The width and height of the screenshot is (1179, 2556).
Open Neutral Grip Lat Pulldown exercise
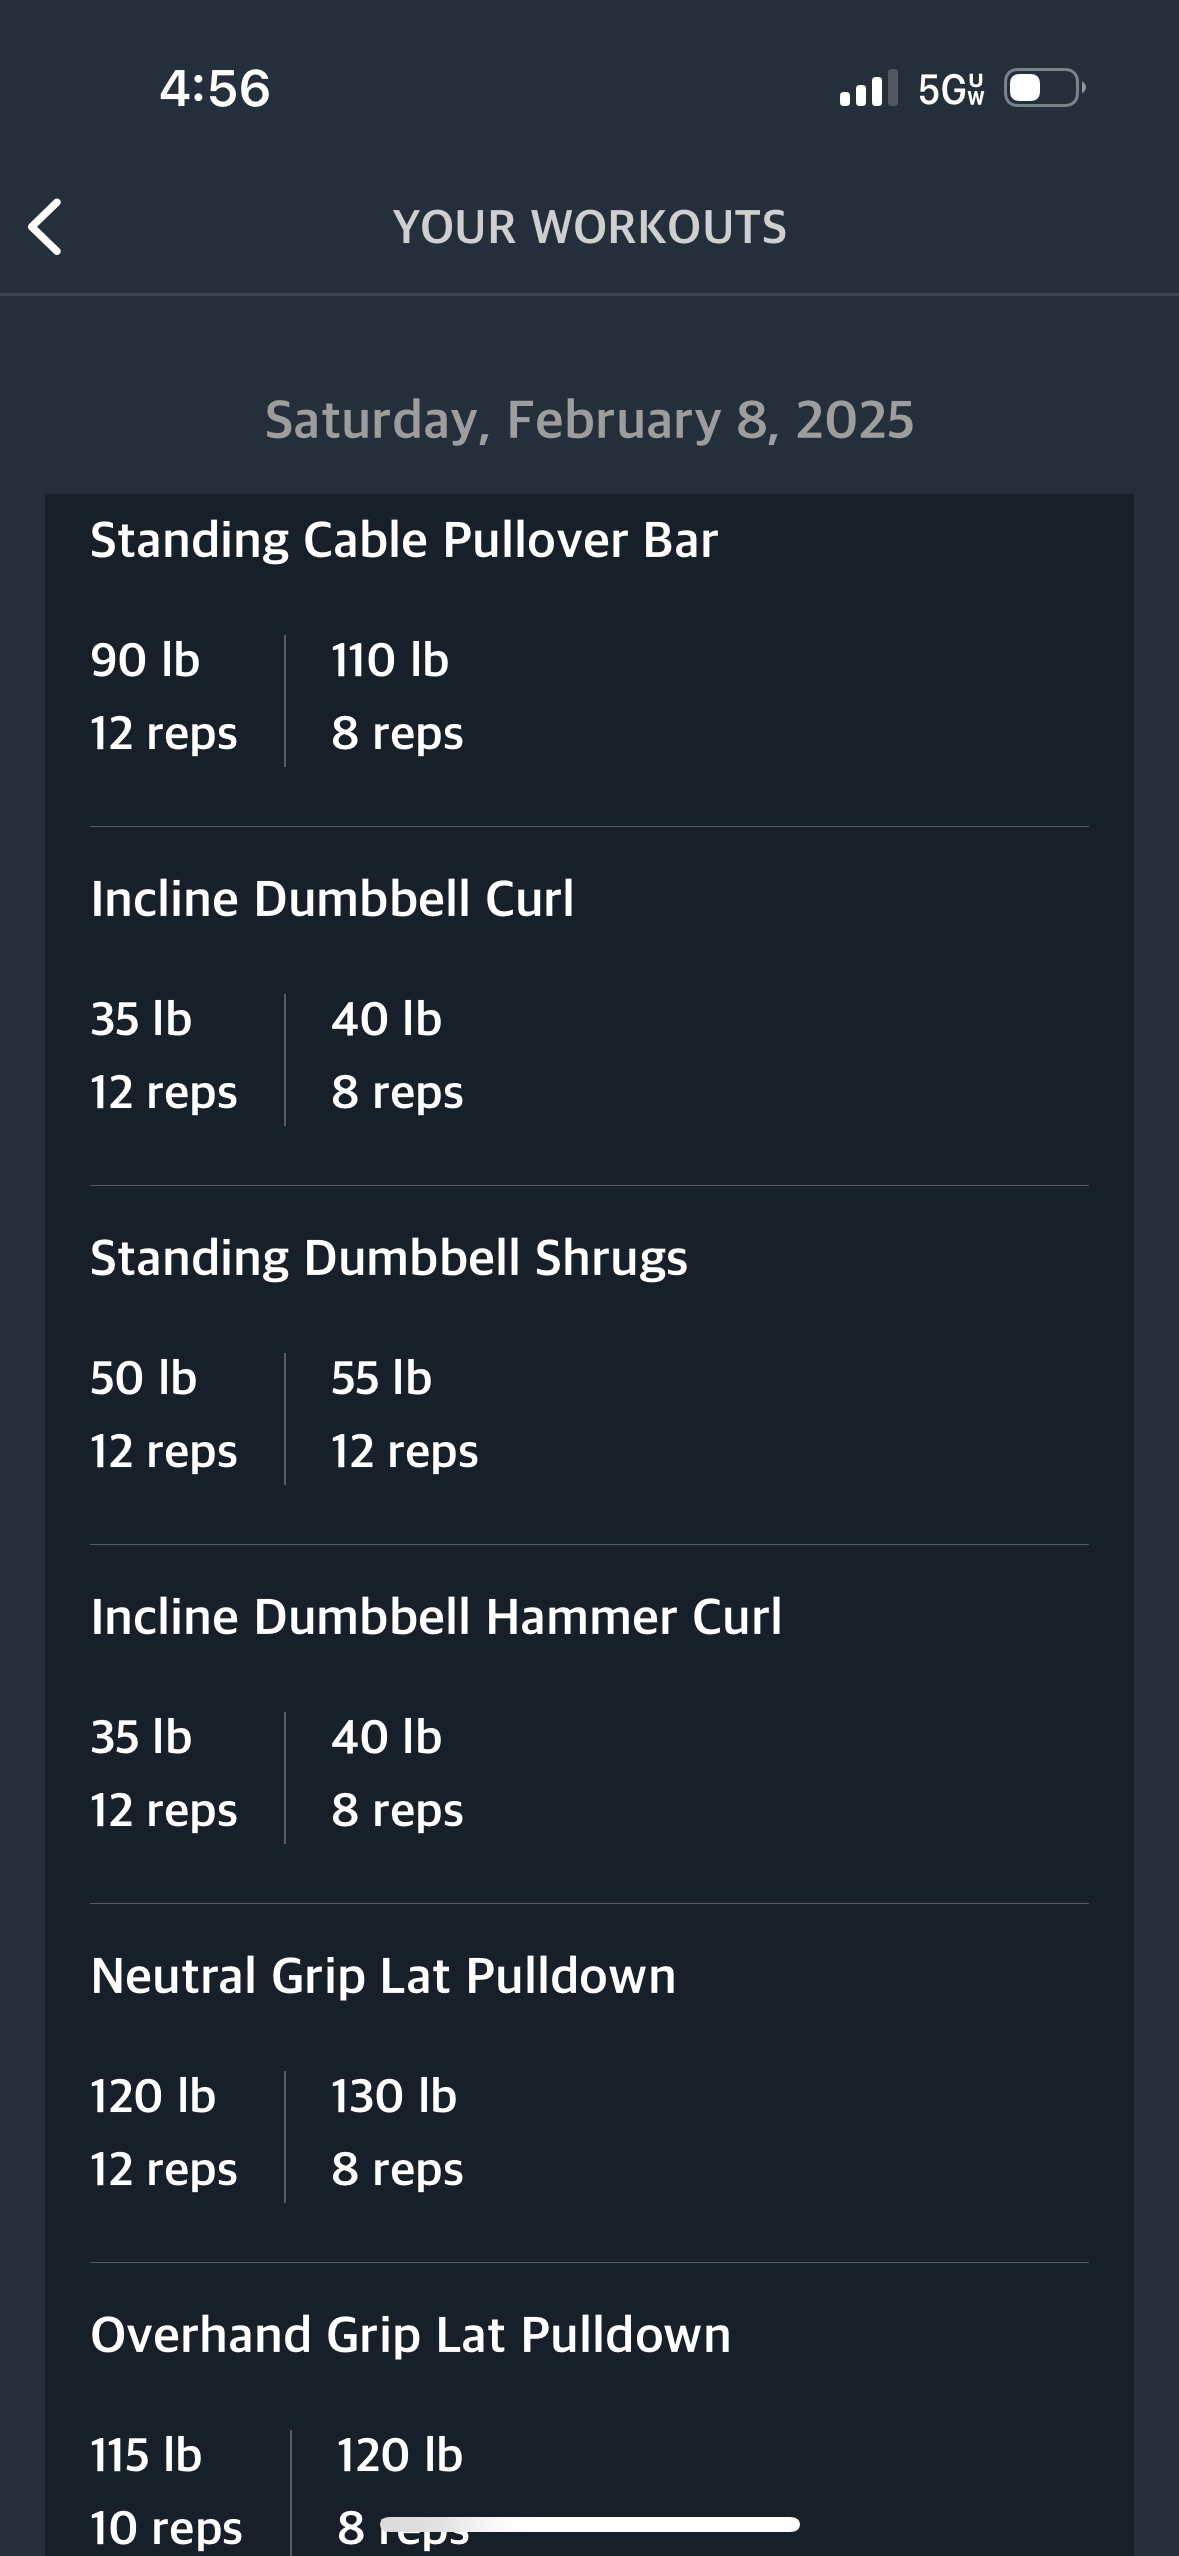point(383,1976)
